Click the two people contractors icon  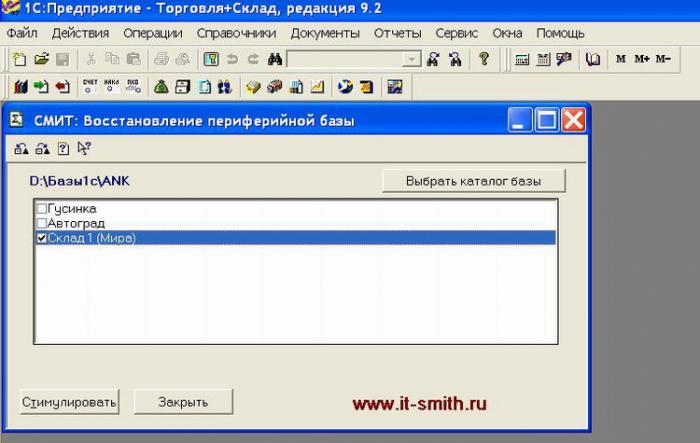click(225, 87)
